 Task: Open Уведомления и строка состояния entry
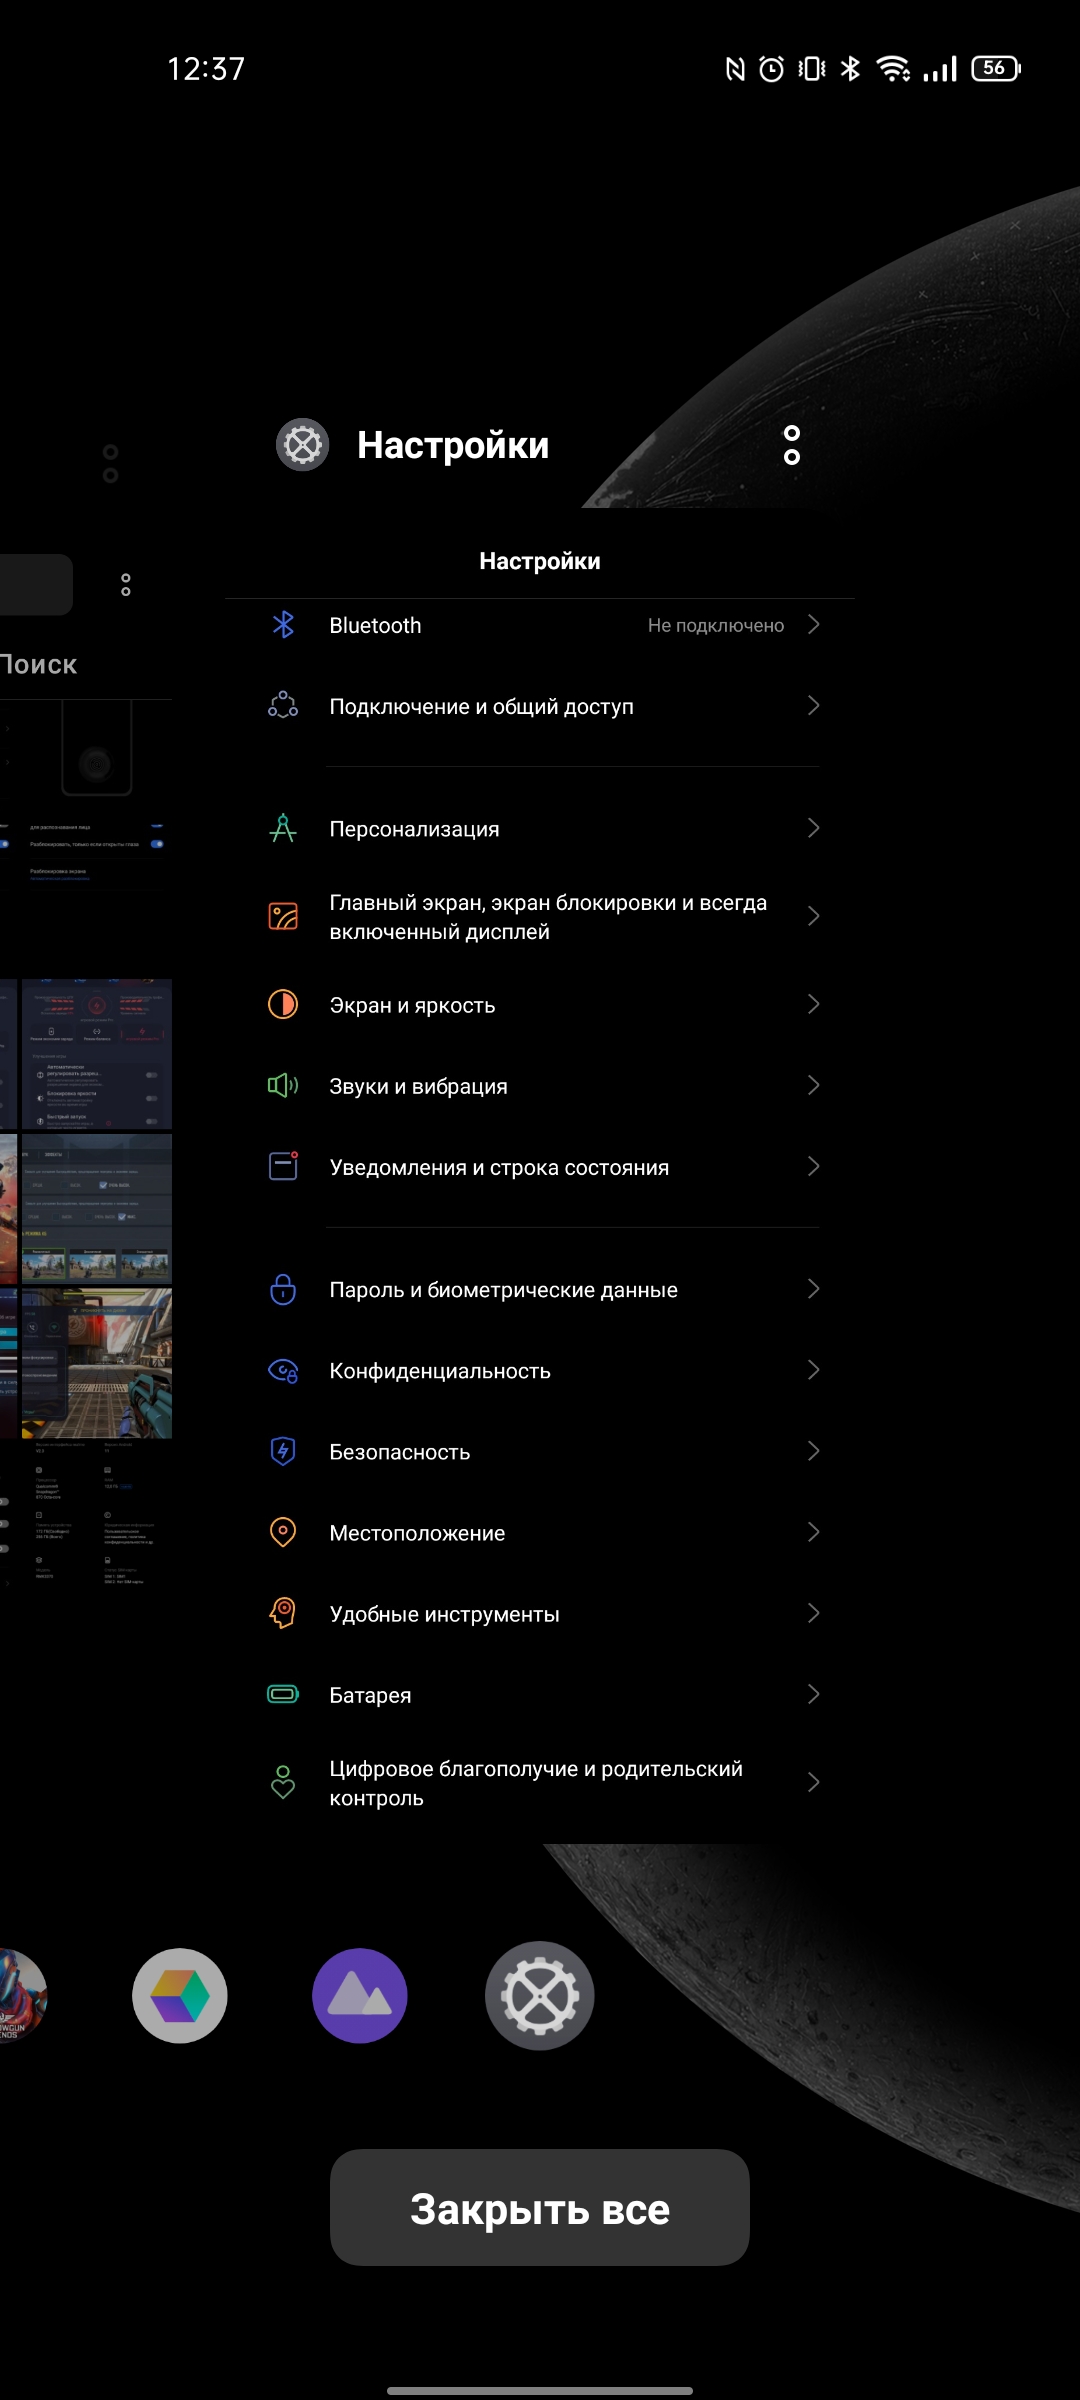click(x=540, y=1167)
